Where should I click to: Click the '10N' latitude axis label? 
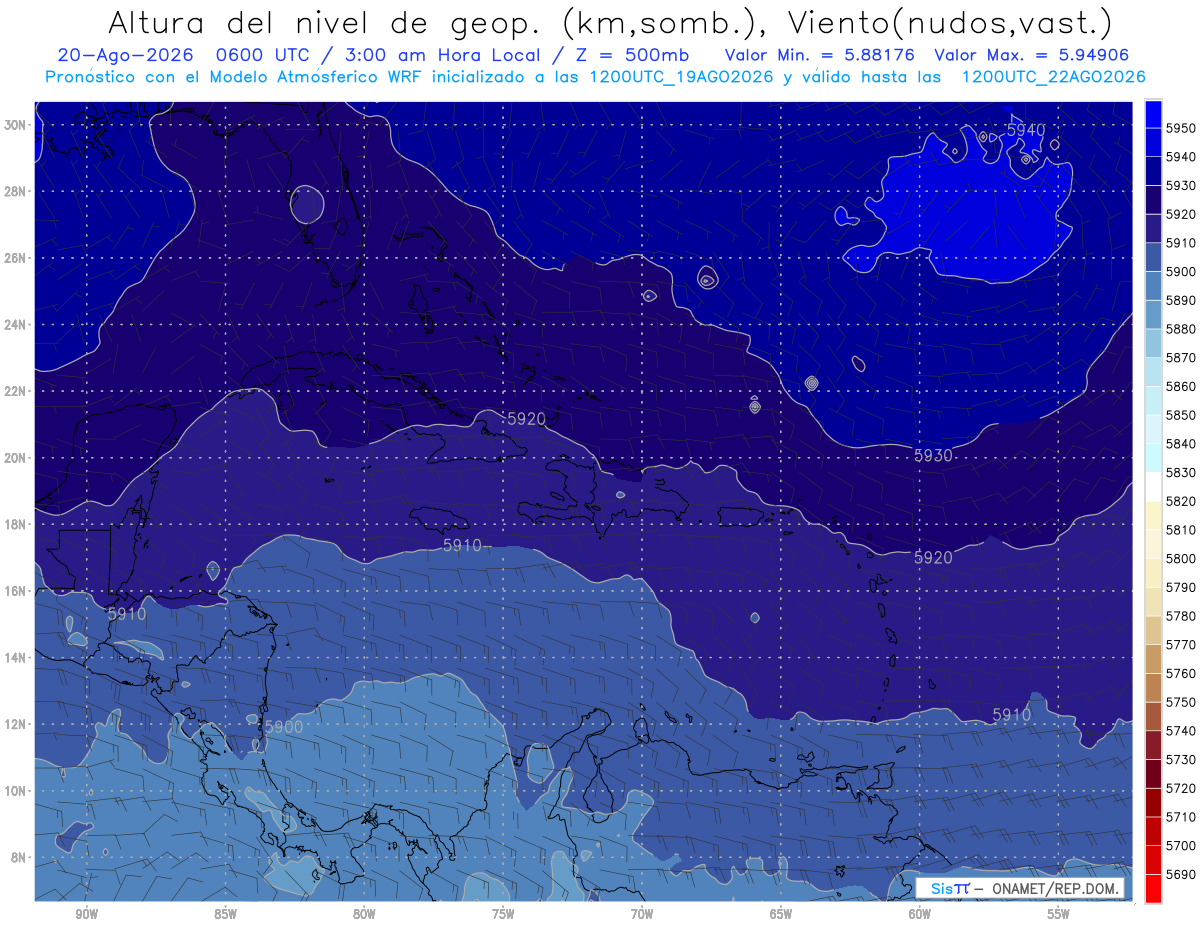point(15,790)
